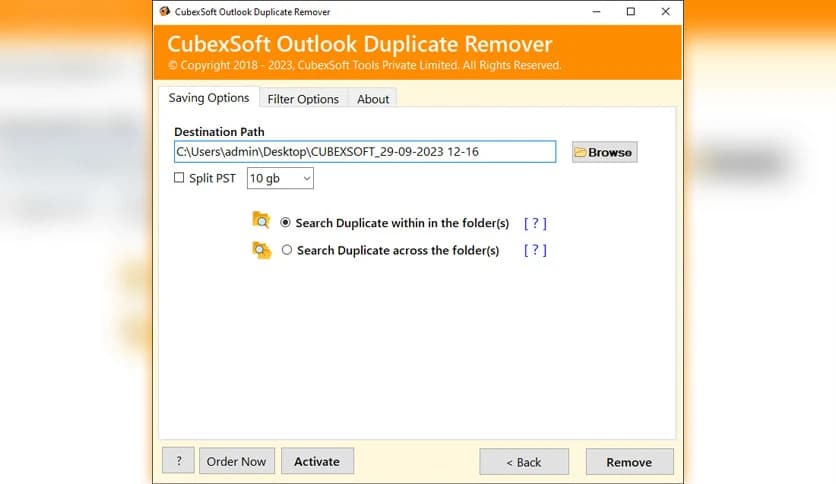Select Search Duplicate across the folder(s)
This screenshot has height=484, width=836.
click(287, 249)
